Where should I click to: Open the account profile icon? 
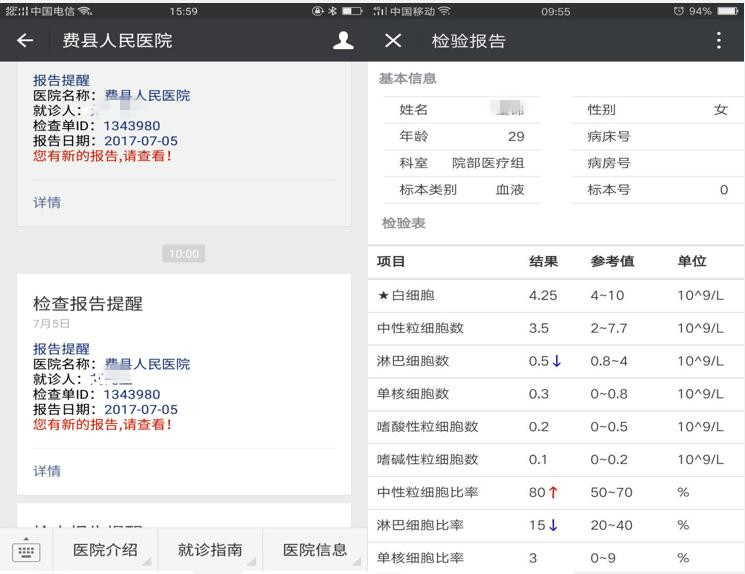coord(343,41)
